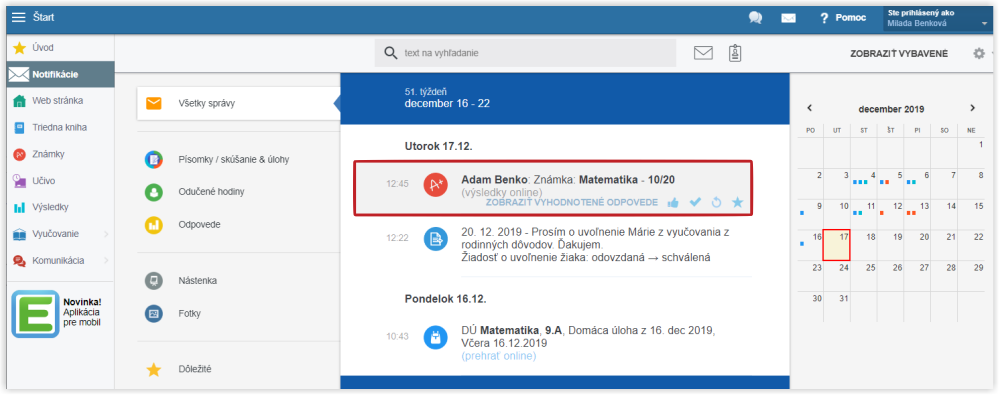Viewport: 999px width, 395px height.
Task: Click ZOBRAZIŤ VYHODNOTENÉ ODPOVEDE link
Action: (571, 203)
